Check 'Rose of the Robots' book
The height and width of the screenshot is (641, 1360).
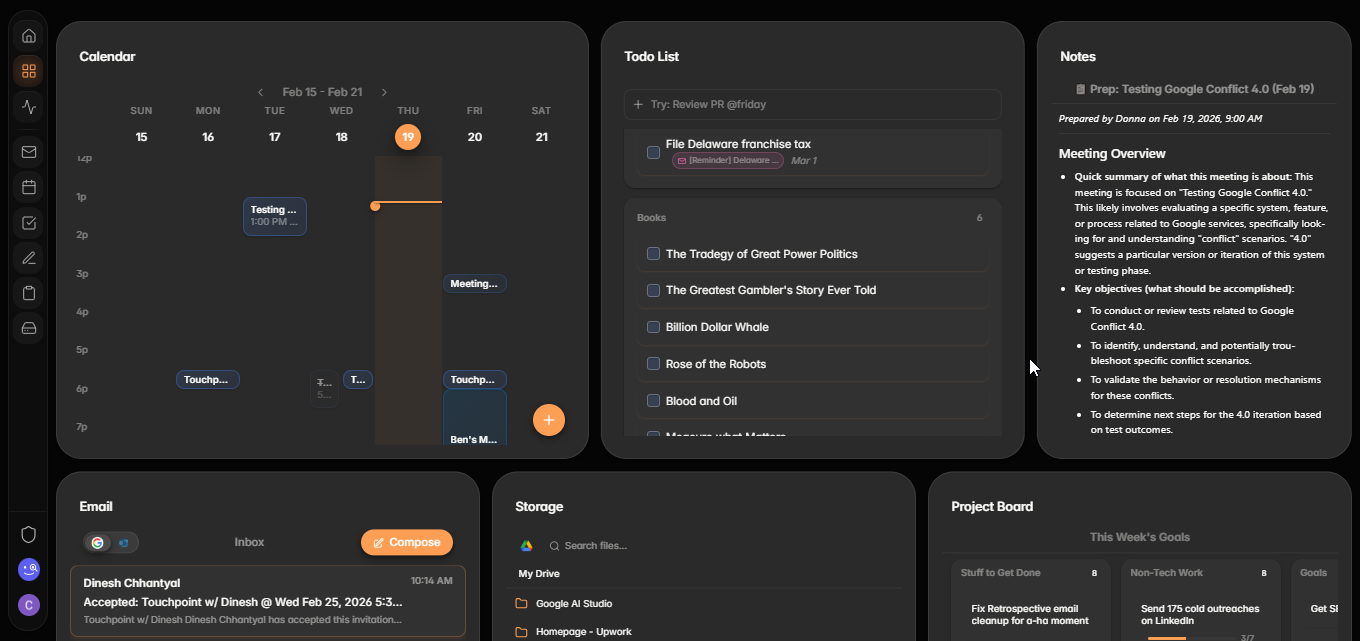(x=652, y=363)
